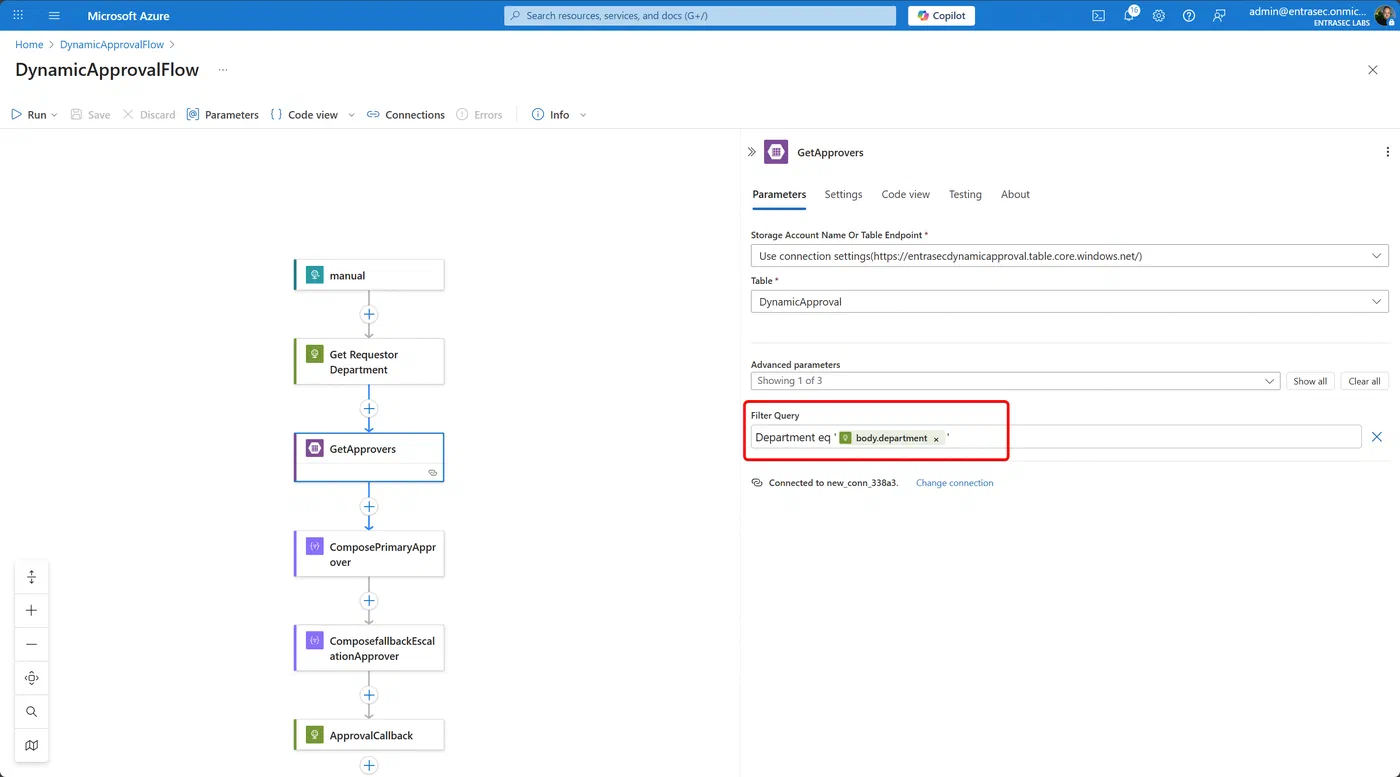Click the Azure search resources box

(700, 16)
